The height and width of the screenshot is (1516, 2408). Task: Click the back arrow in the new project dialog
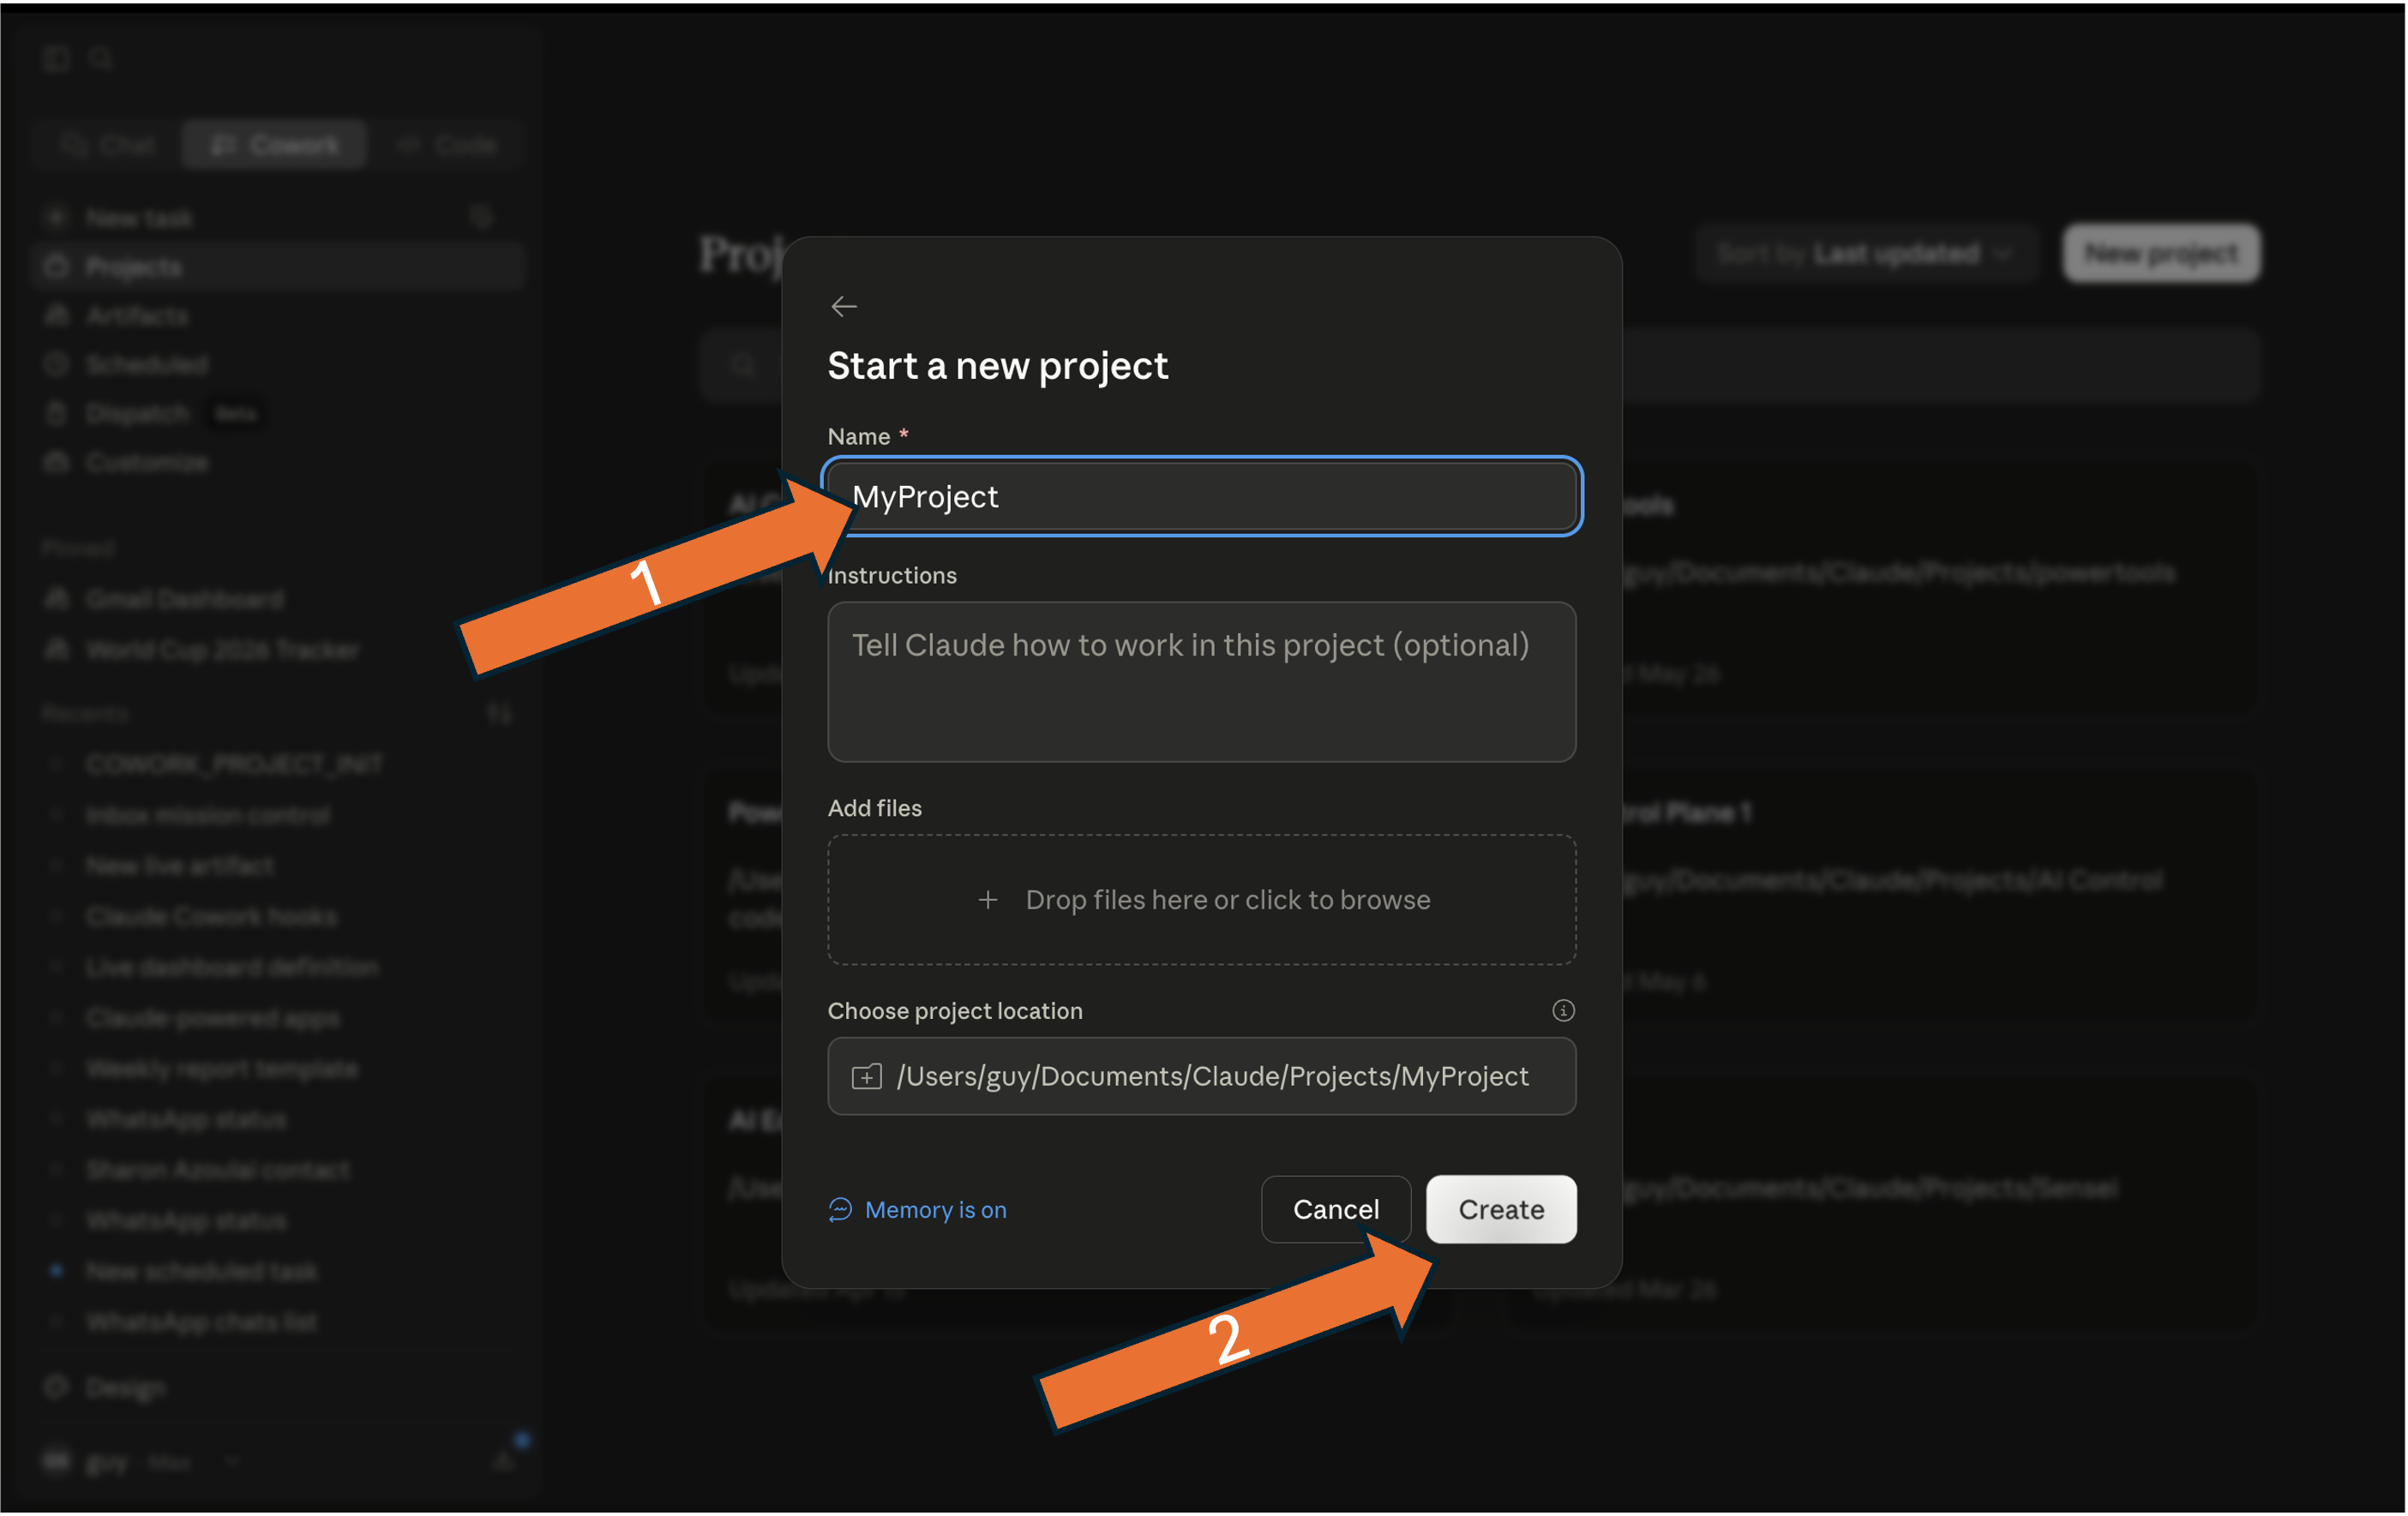[844, 306]
